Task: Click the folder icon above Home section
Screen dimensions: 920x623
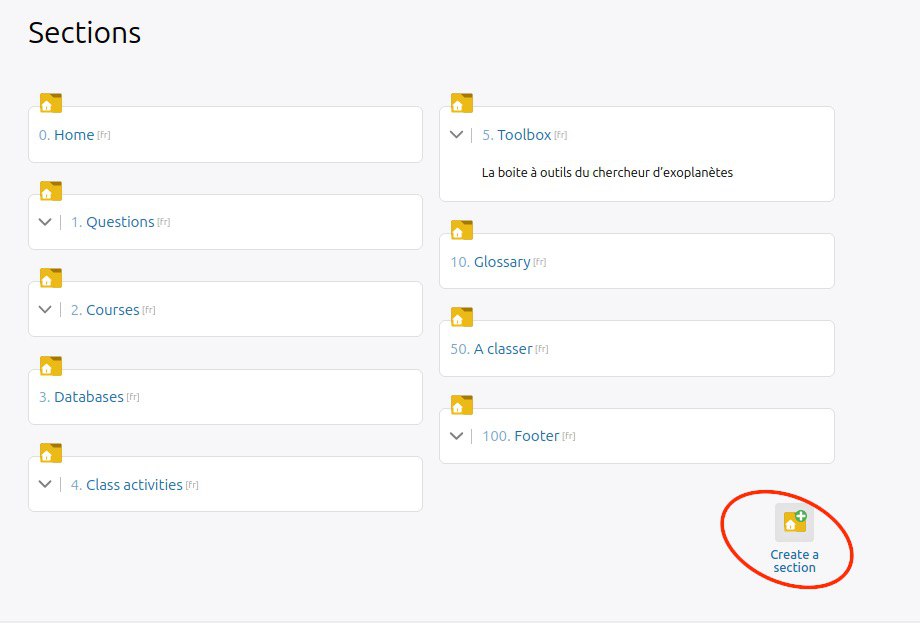Action: 51,103
